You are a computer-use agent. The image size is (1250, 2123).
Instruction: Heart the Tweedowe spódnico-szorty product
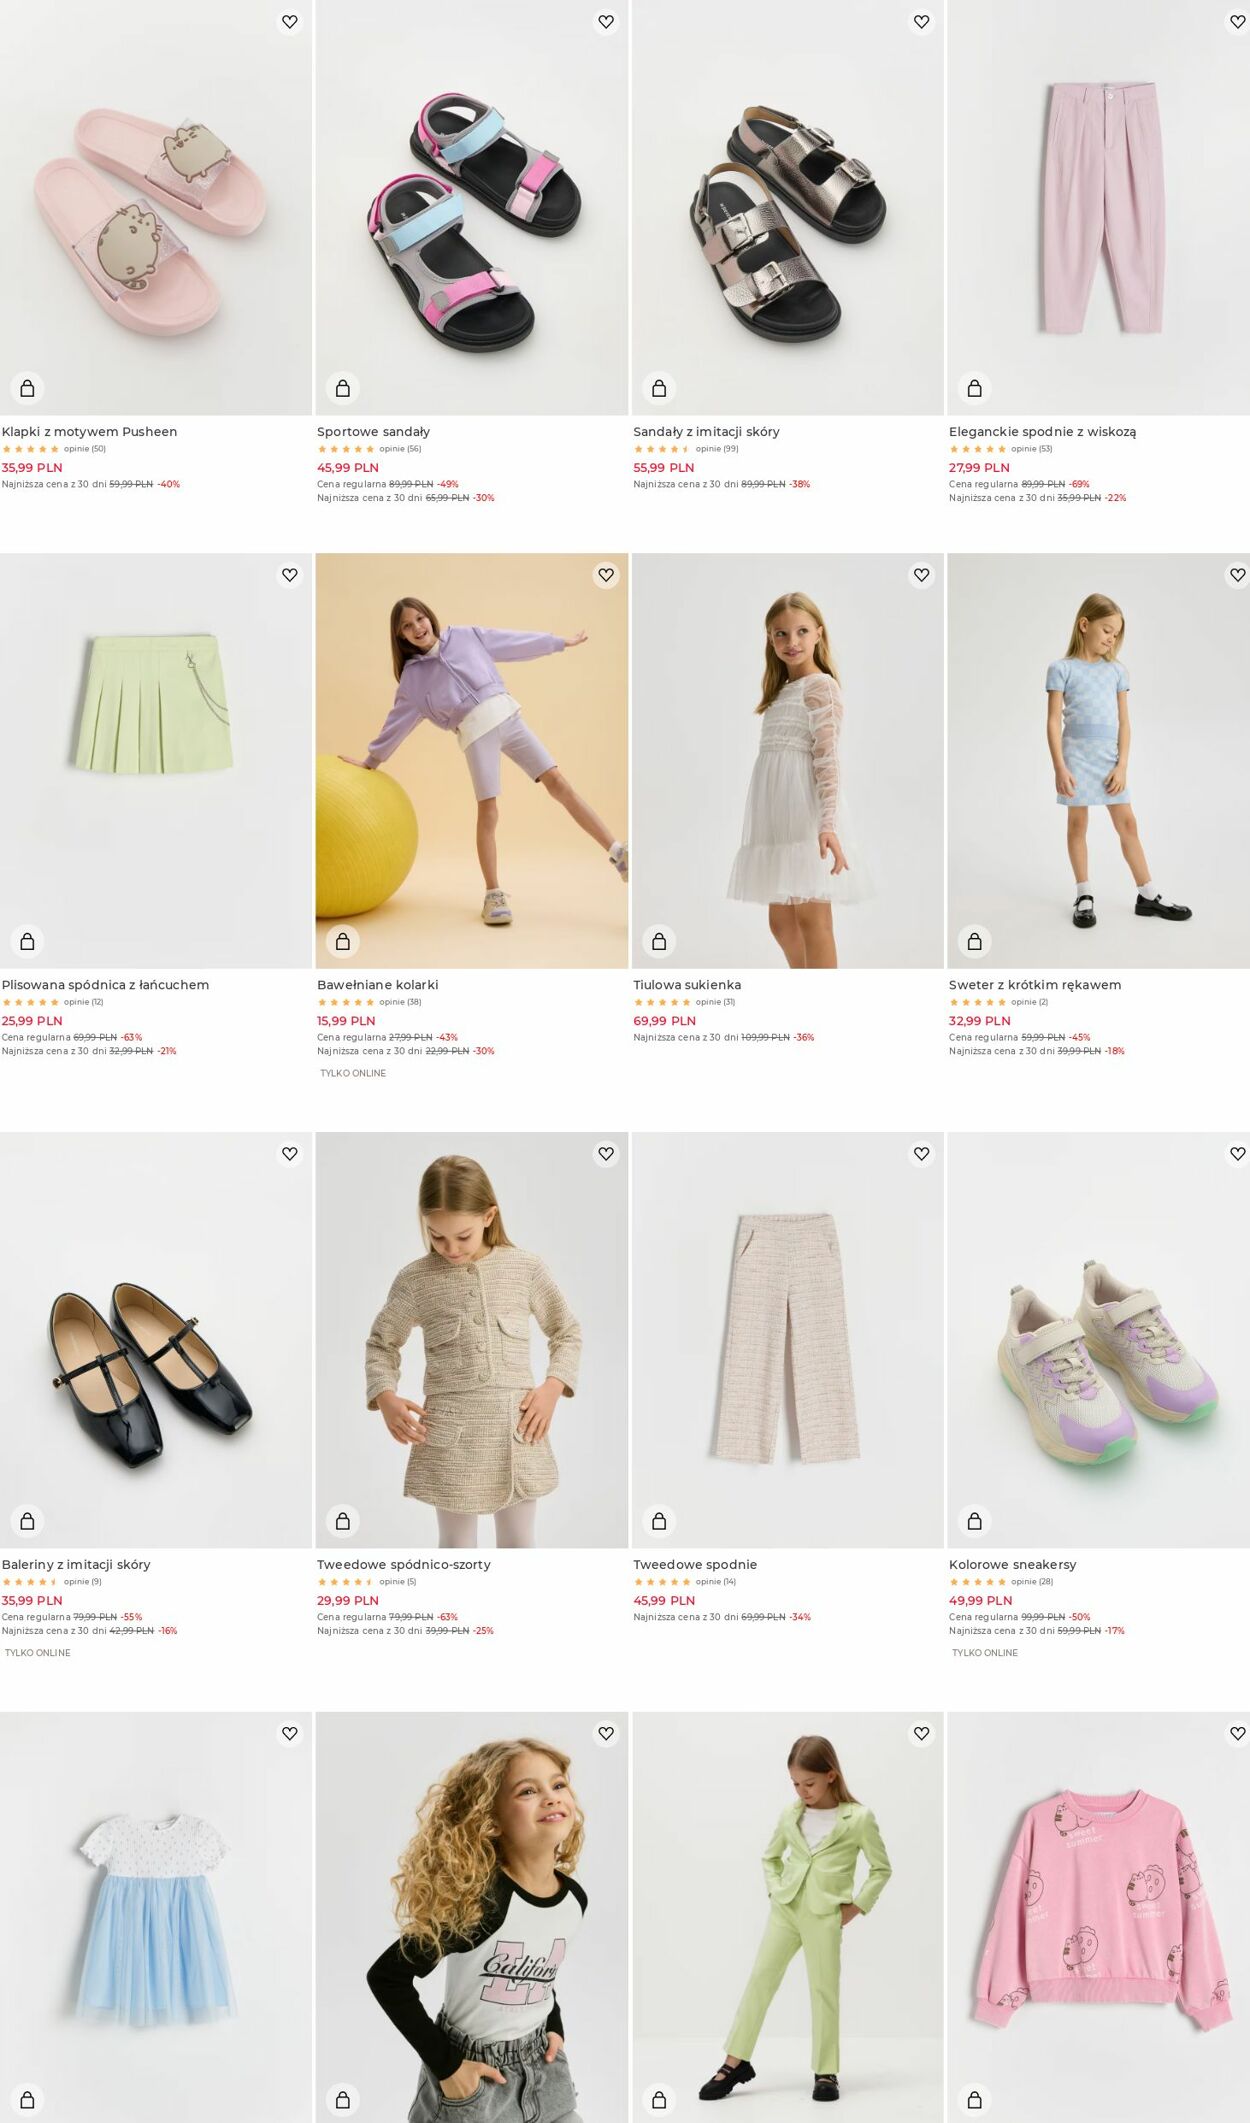pyautogui.click(x=606, y=1154)
